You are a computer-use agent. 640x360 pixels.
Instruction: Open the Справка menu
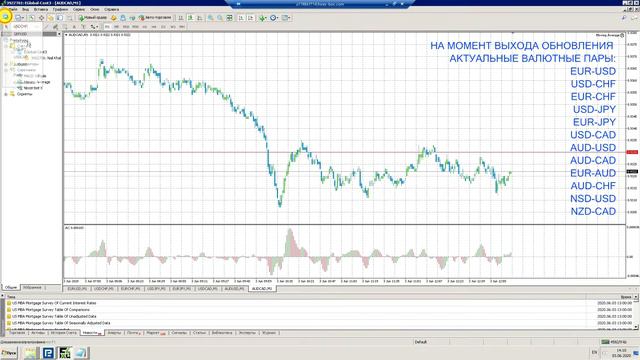[111, 9]
